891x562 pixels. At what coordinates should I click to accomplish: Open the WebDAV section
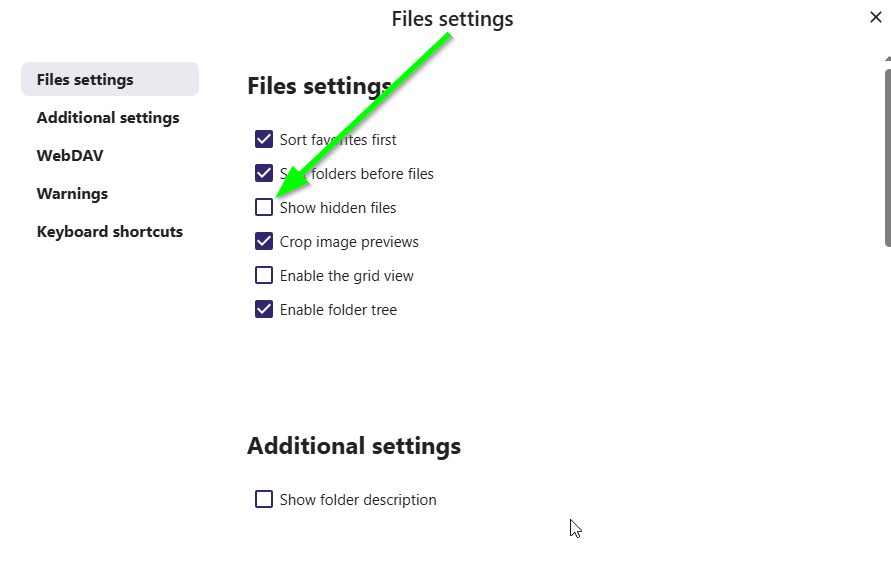(70, 156)
